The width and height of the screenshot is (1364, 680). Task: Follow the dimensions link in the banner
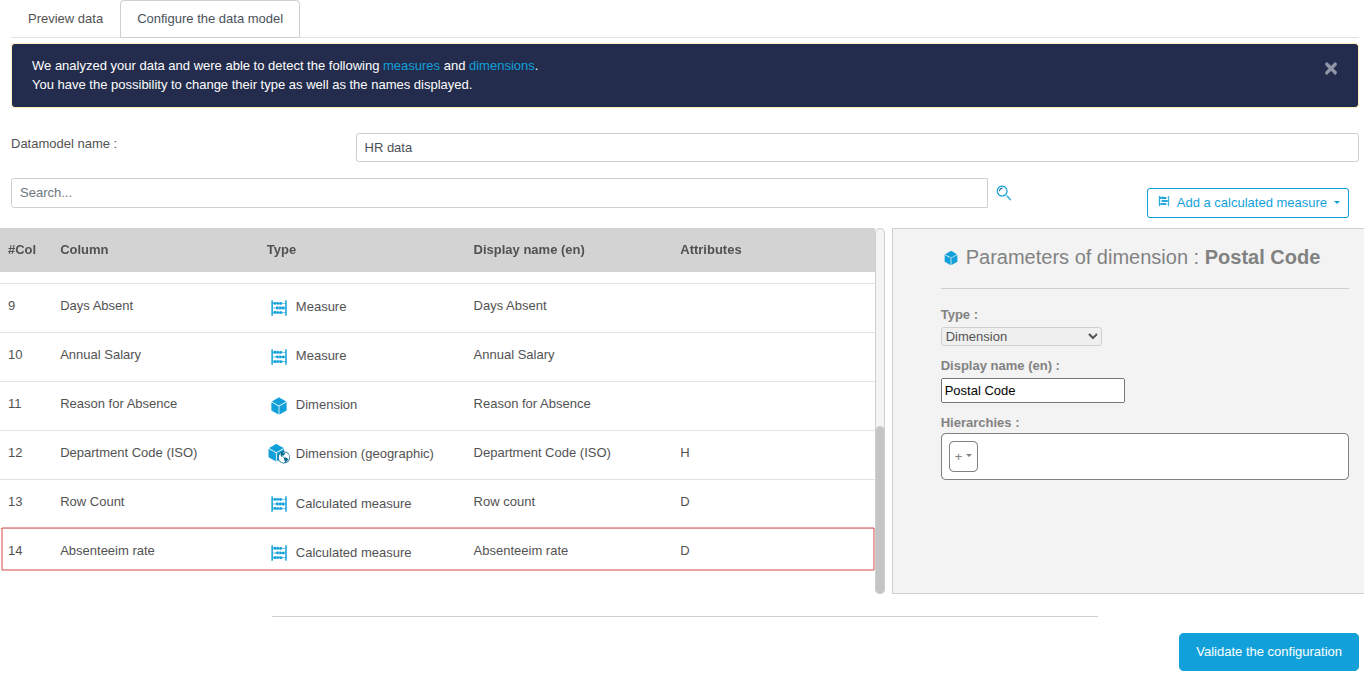click(x=502, y=66)
